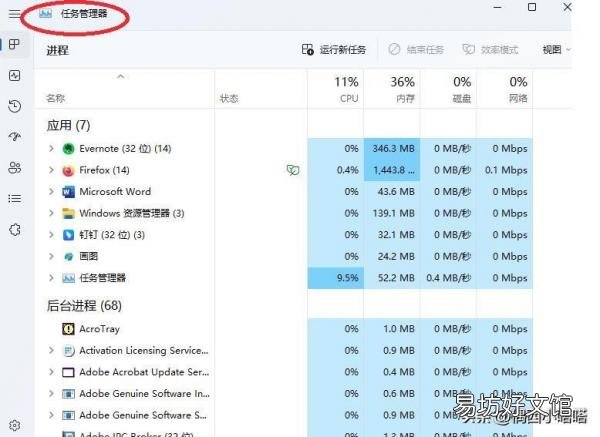Screen dimensions: 600x437
Task: Expand the Firefox process group
Action: click(51, 170)
